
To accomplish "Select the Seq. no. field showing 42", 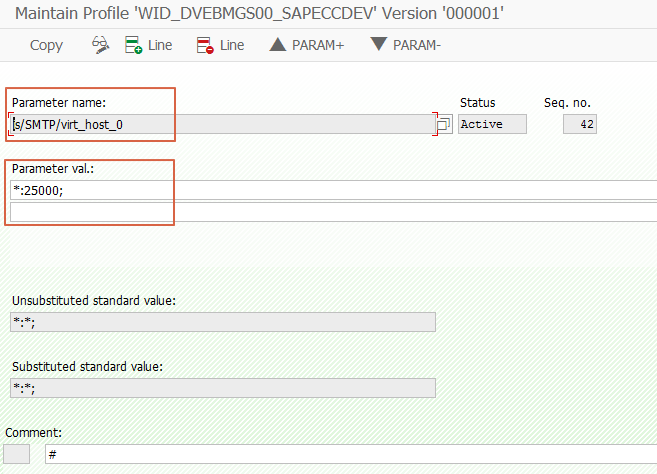I will point(580,124).
